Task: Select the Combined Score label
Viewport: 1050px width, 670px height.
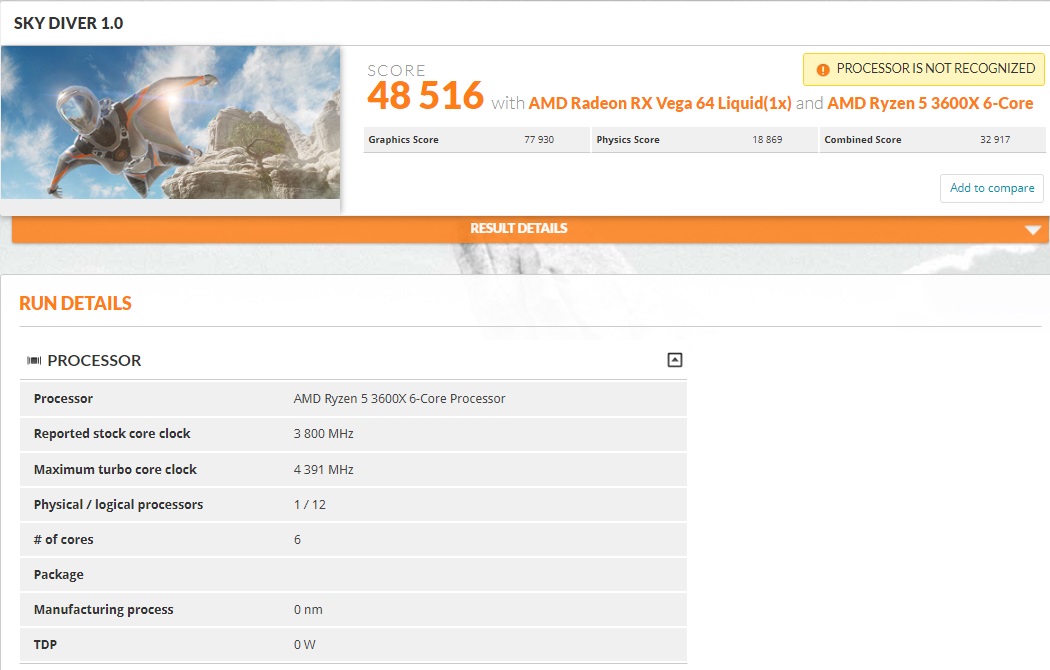Action: [x=862, y=140]
